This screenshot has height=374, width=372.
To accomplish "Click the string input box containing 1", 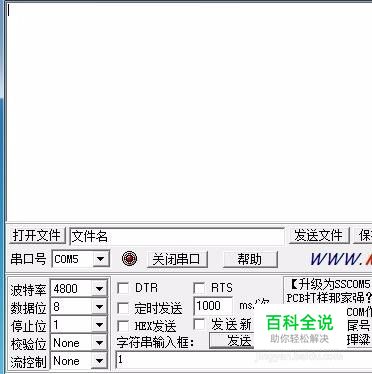I will pos(243,359).
